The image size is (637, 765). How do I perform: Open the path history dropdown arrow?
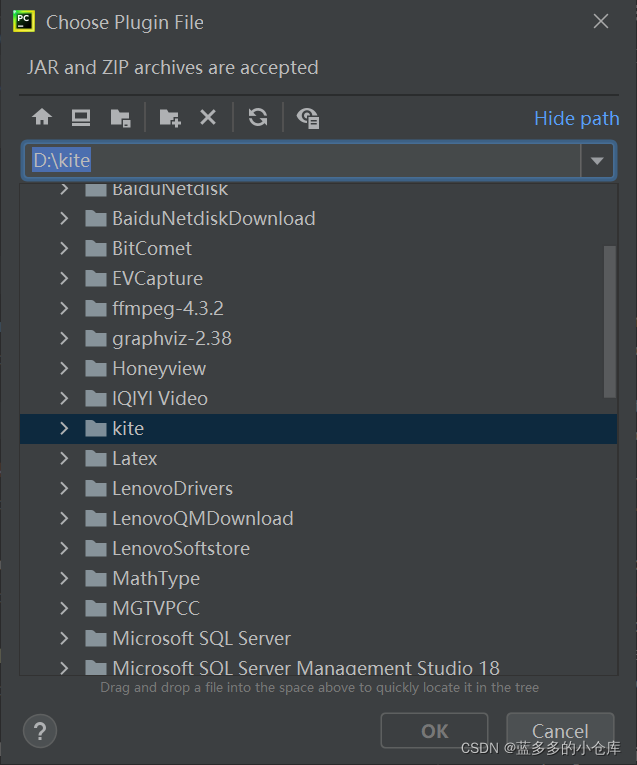click(x=597, y=160)
